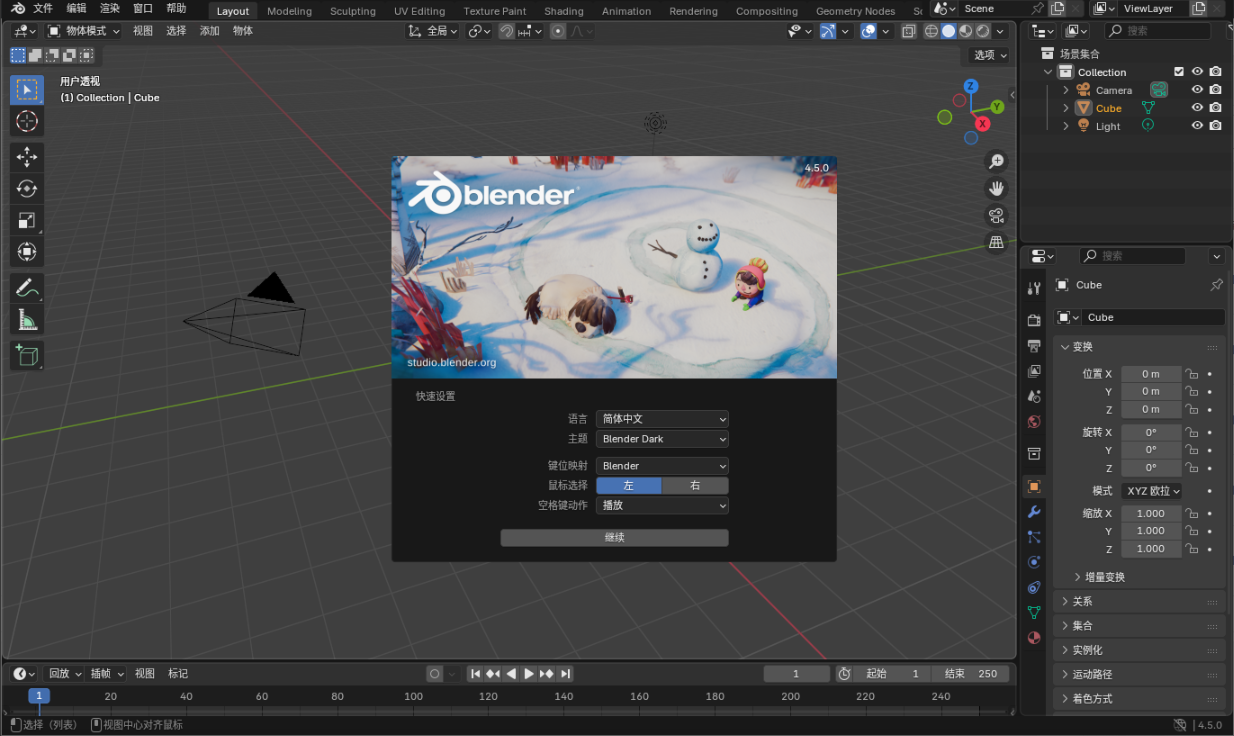Click frame 1 marker on timeline
This screenshot has height=736, width=1234.
tap(39, 696)
